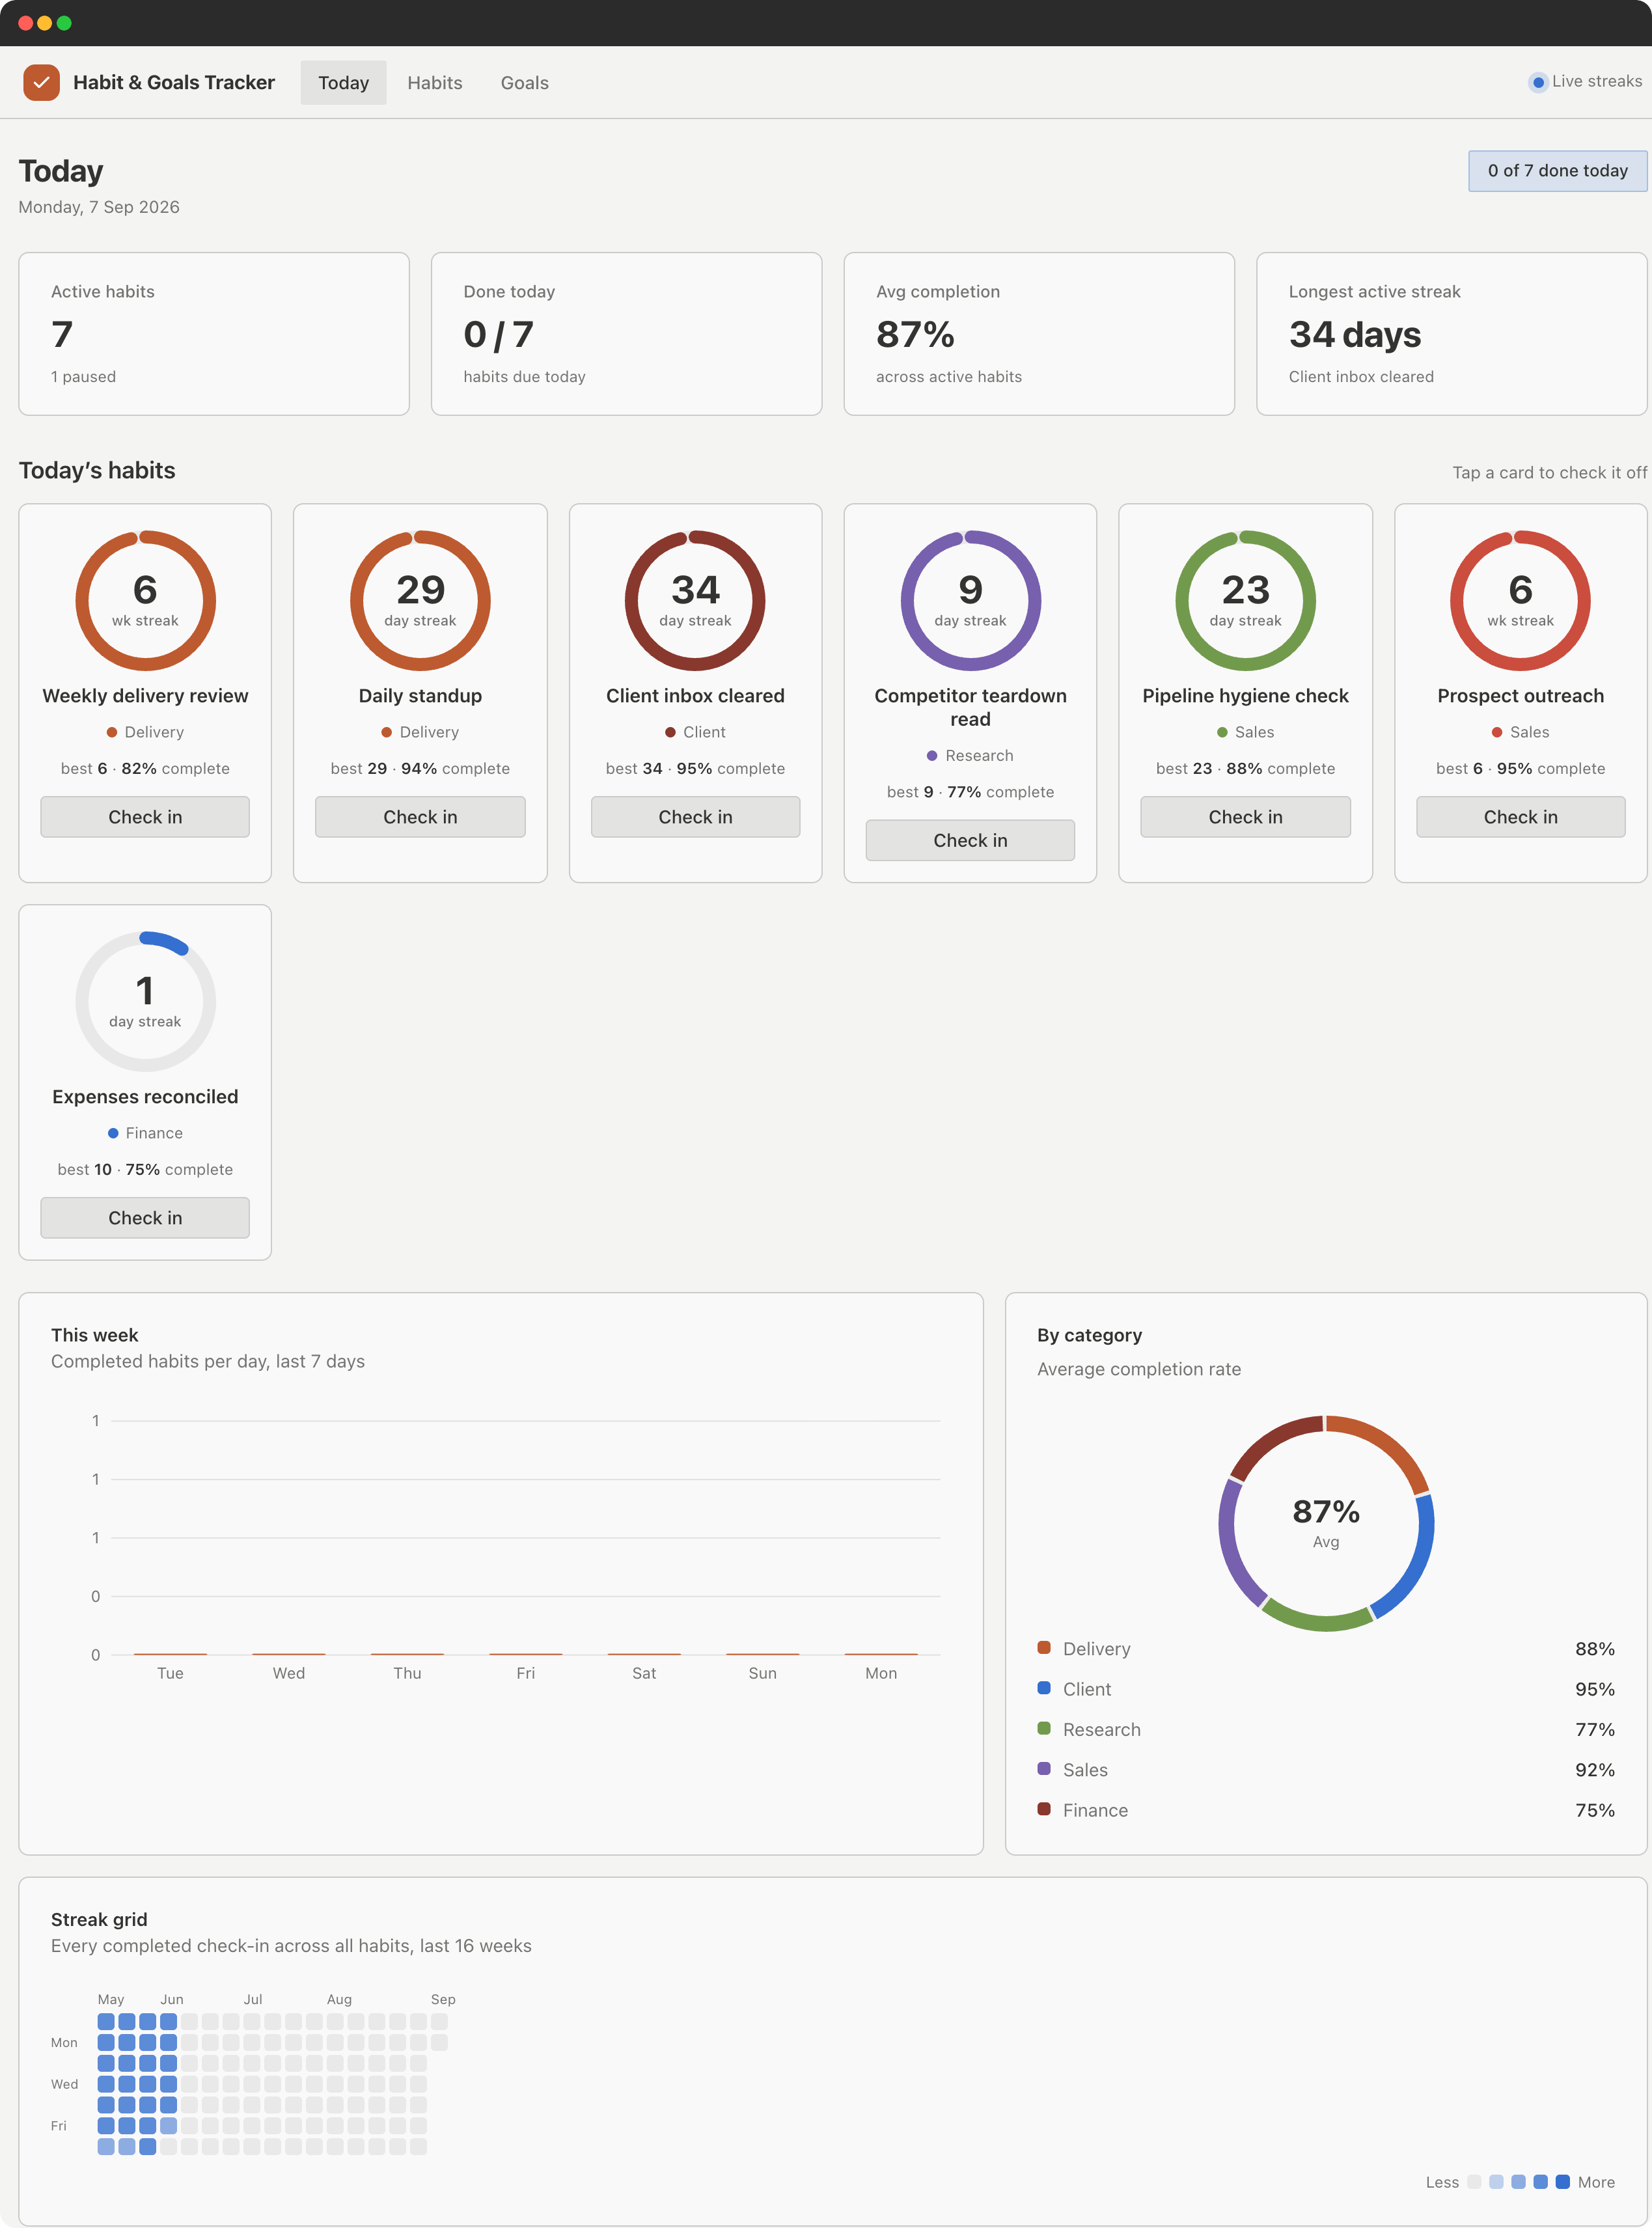Click the Pipeline hygiene check green ring
Screen dimensions: 1652x2228
pyautogui.click(x=1245, y=600)
